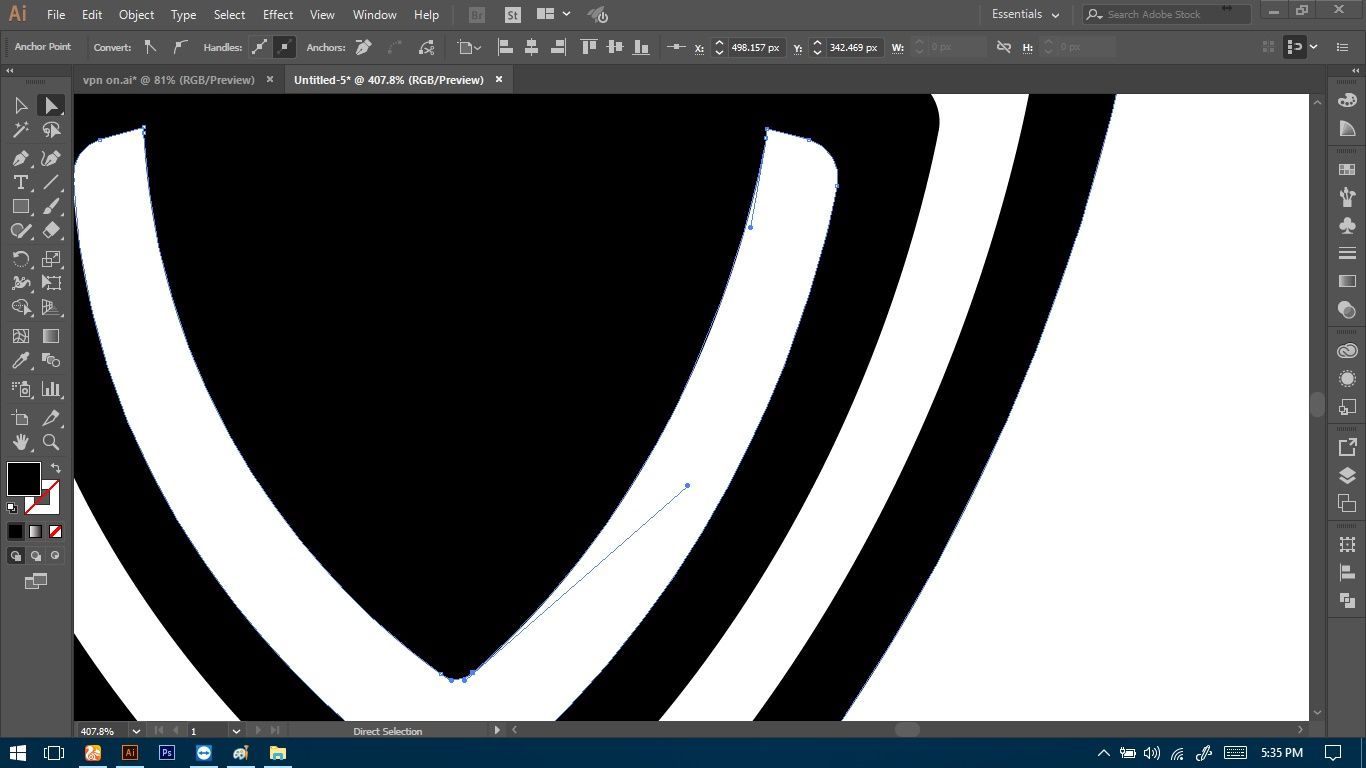Viewport: 1366px width, 768px height.
Task: Enable Draw Normal mode
Action: (16, 556)
